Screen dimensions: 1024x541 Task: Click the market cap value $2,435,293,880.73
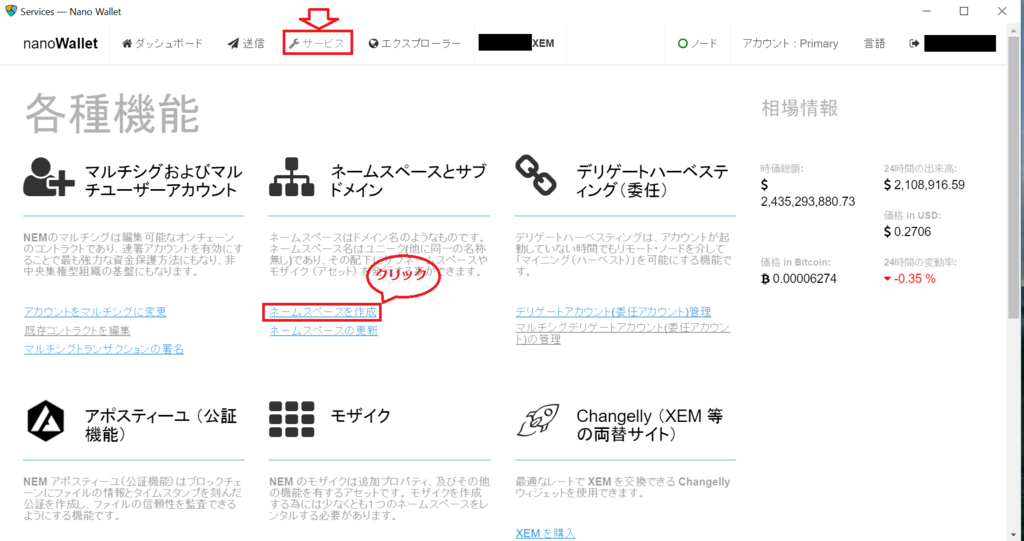808,193
